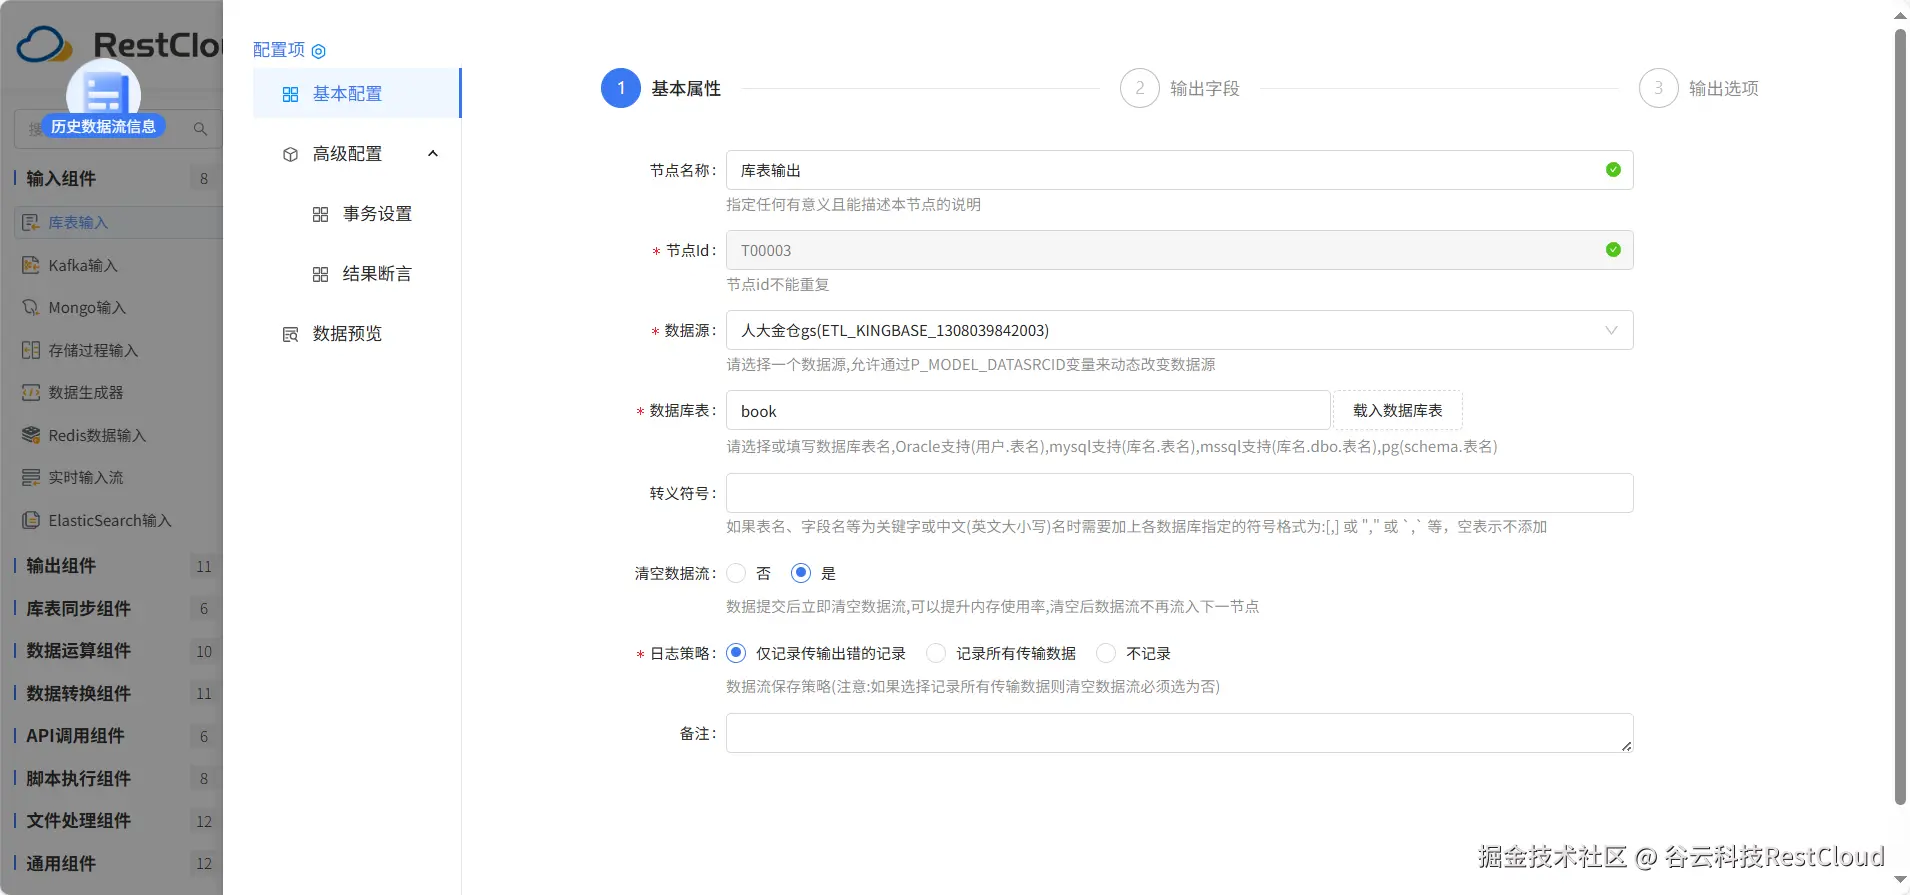
Task: Open the 数据预览 menu item
Action: tap(357, 334)
